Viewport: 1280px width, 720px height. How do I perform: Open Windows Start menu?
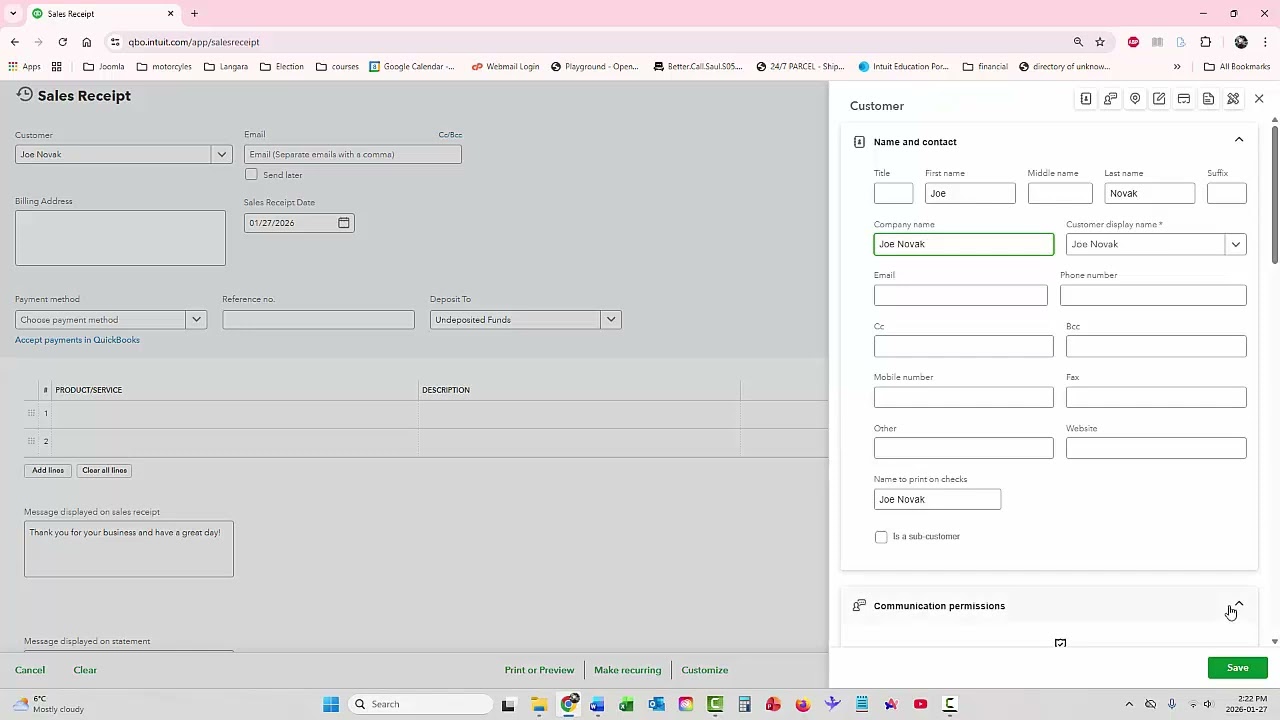(x=331, y=704)
